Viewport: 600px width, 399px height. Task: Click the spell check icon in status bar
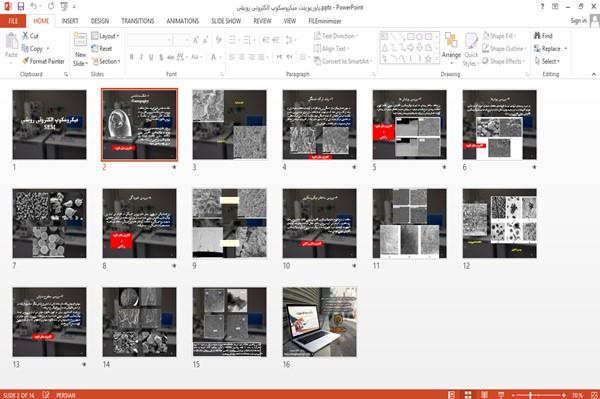point(46,395)
